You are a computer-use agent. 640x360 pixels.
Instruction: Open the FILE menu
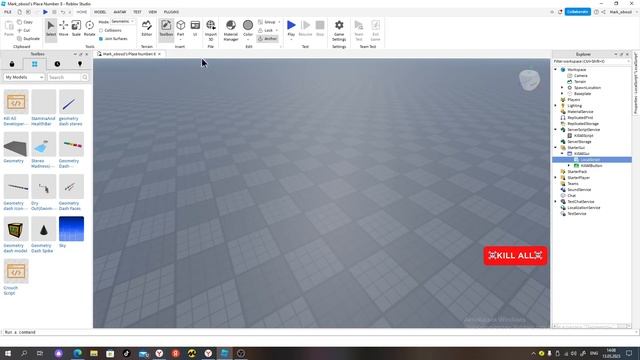[8, 12]
